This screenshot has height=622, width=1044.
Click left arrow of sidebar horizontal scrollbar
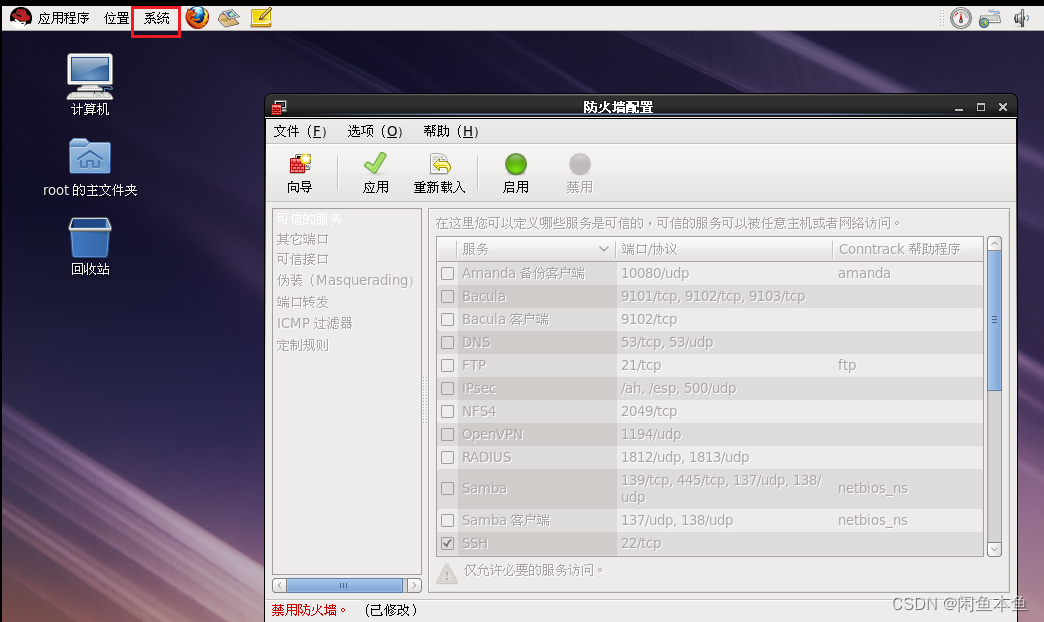[x=280, y=585]
